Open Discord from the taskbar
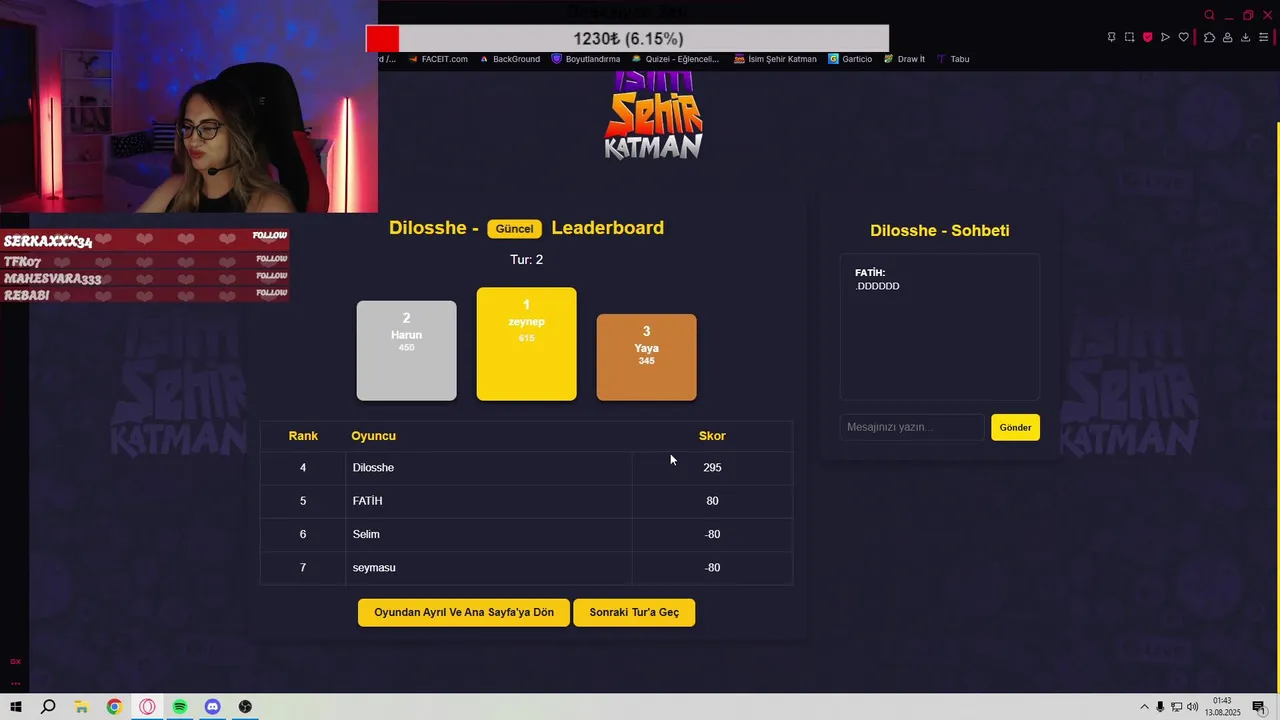Viewport: 1280px width, 720px height. (x=212, y=707)
